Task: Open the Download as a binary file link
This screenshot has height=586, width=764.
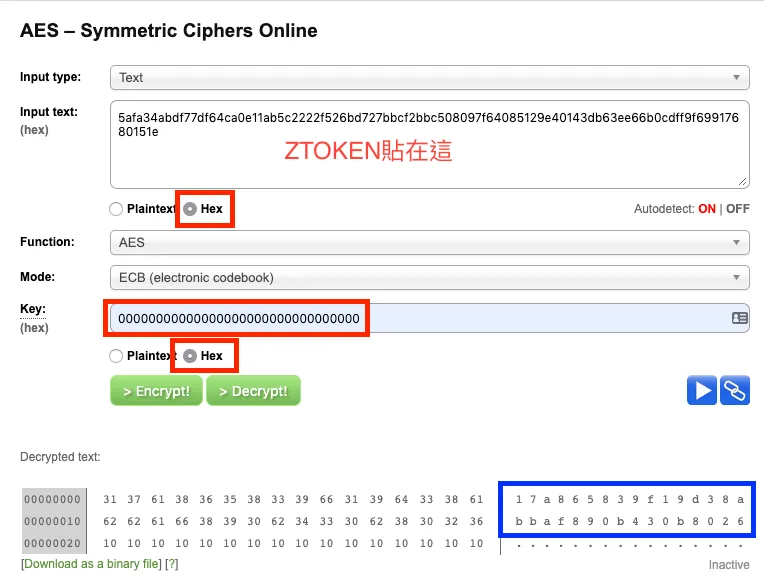Action: click(x=92, y=564)
